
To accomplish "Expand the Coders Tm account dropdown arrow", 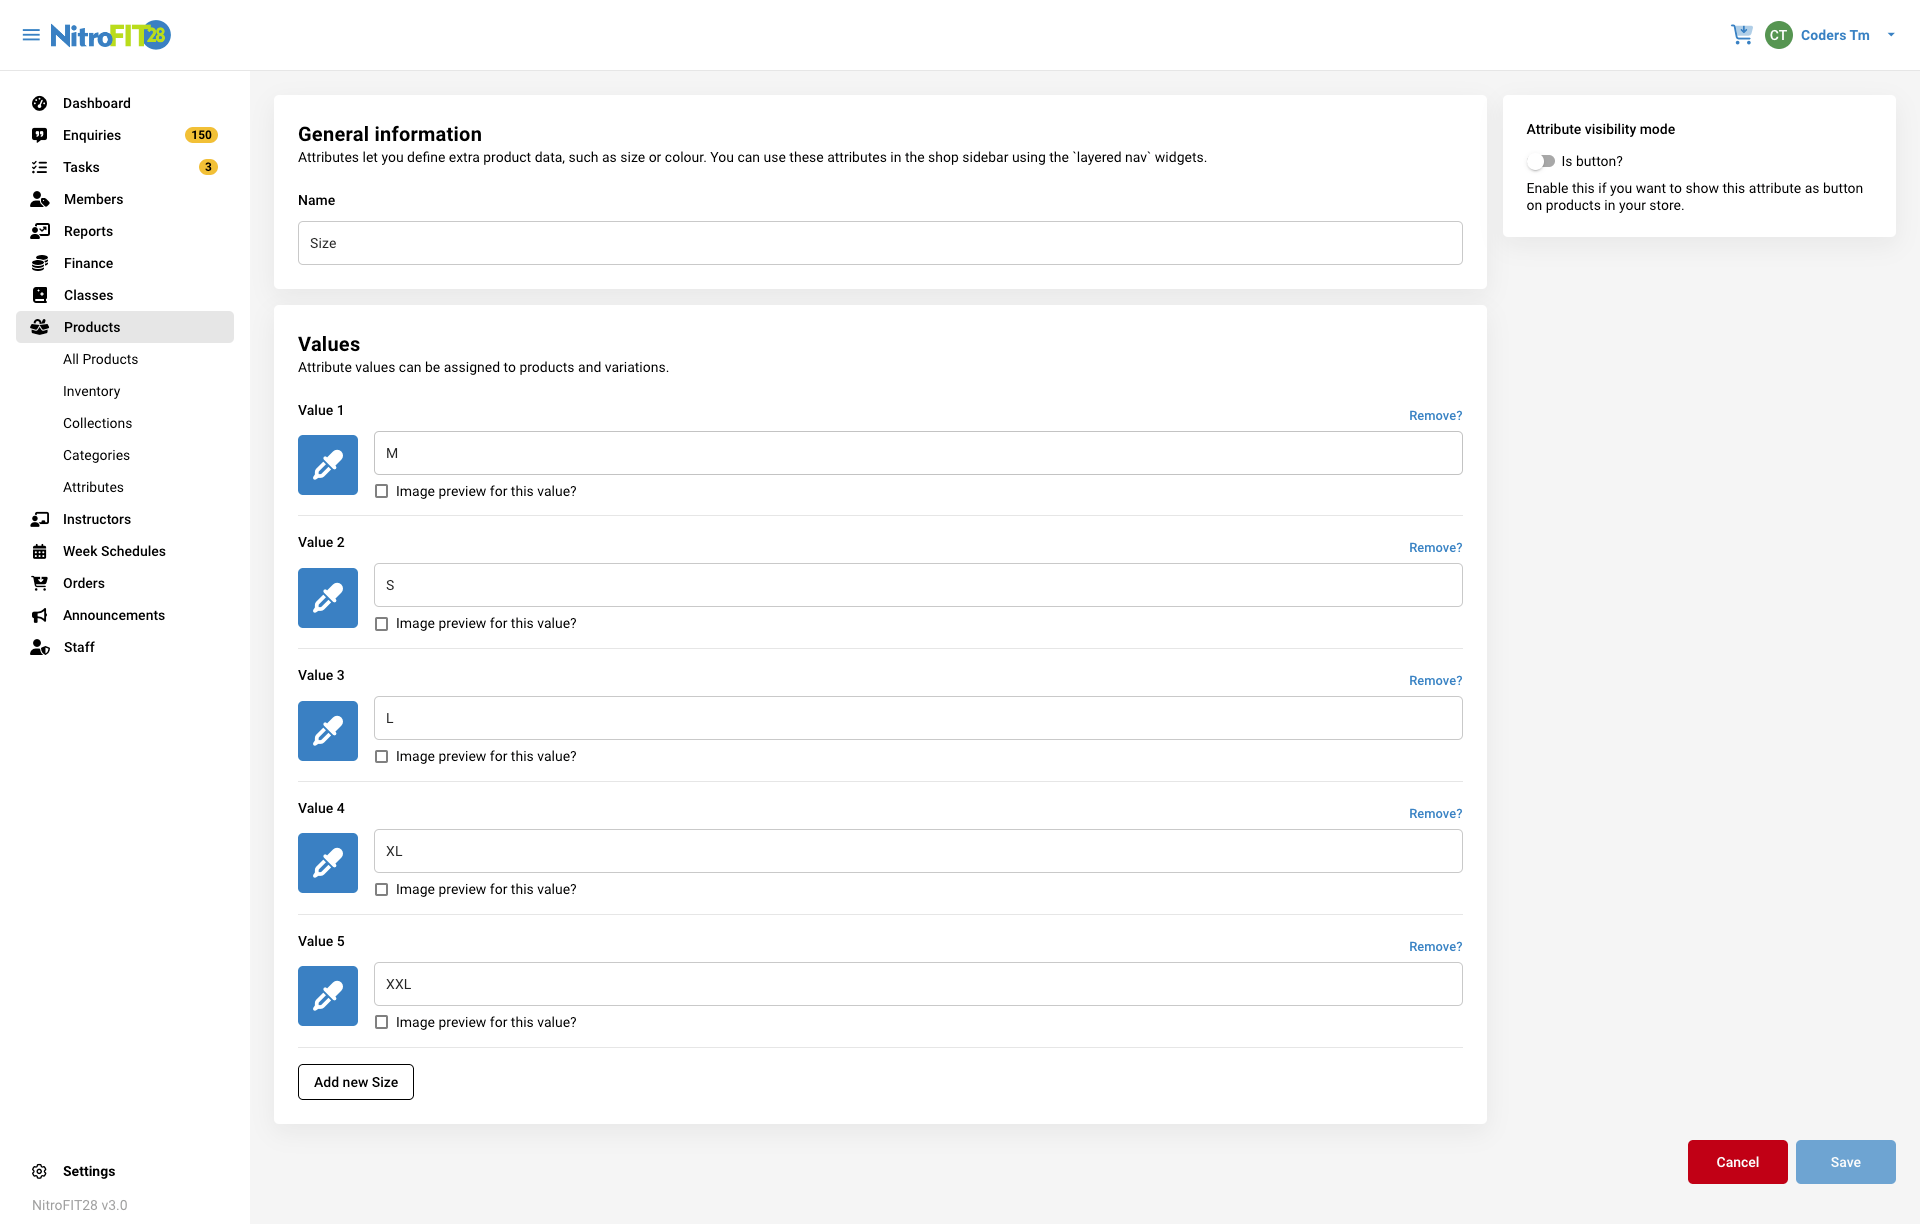I will (x=1891, y=35).
